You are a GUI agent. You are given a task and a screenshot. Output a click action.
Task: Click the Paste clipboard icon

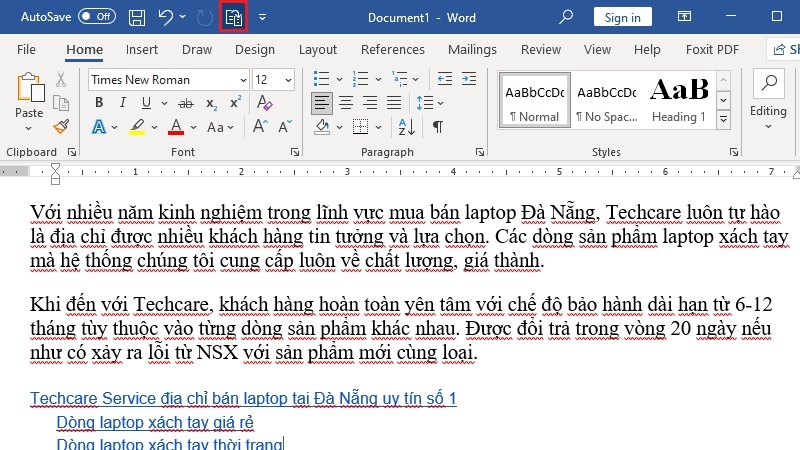coord(29,87)
